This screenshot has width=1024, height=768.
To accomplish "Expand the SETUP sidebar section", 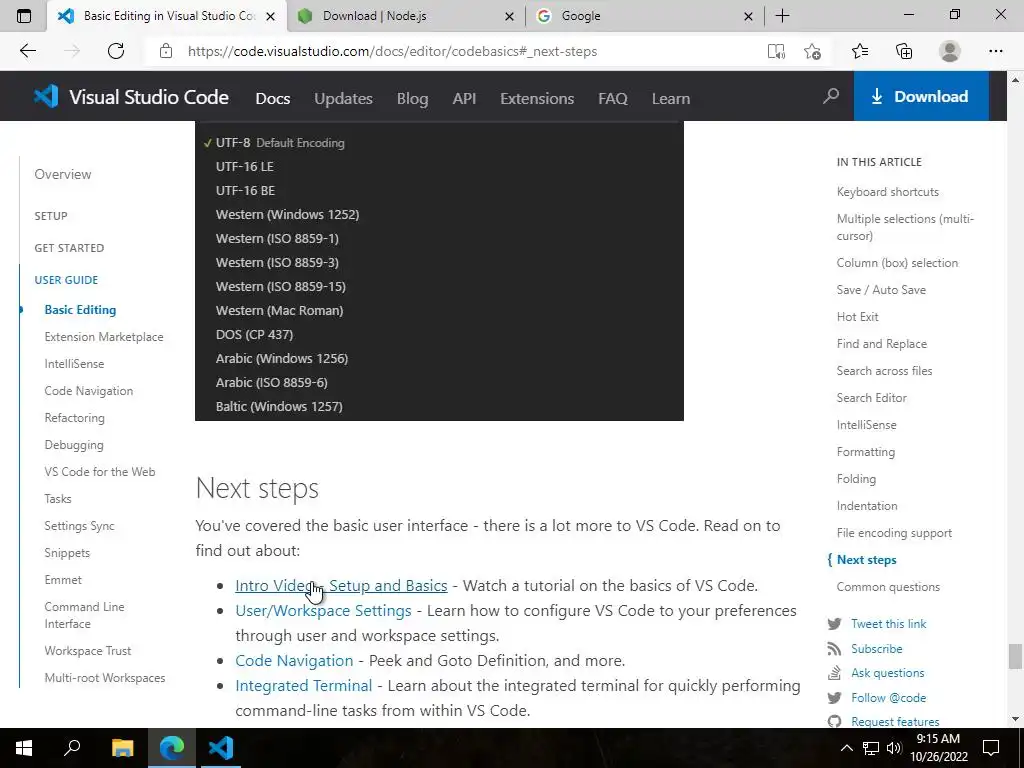I will tap(51, 216).
